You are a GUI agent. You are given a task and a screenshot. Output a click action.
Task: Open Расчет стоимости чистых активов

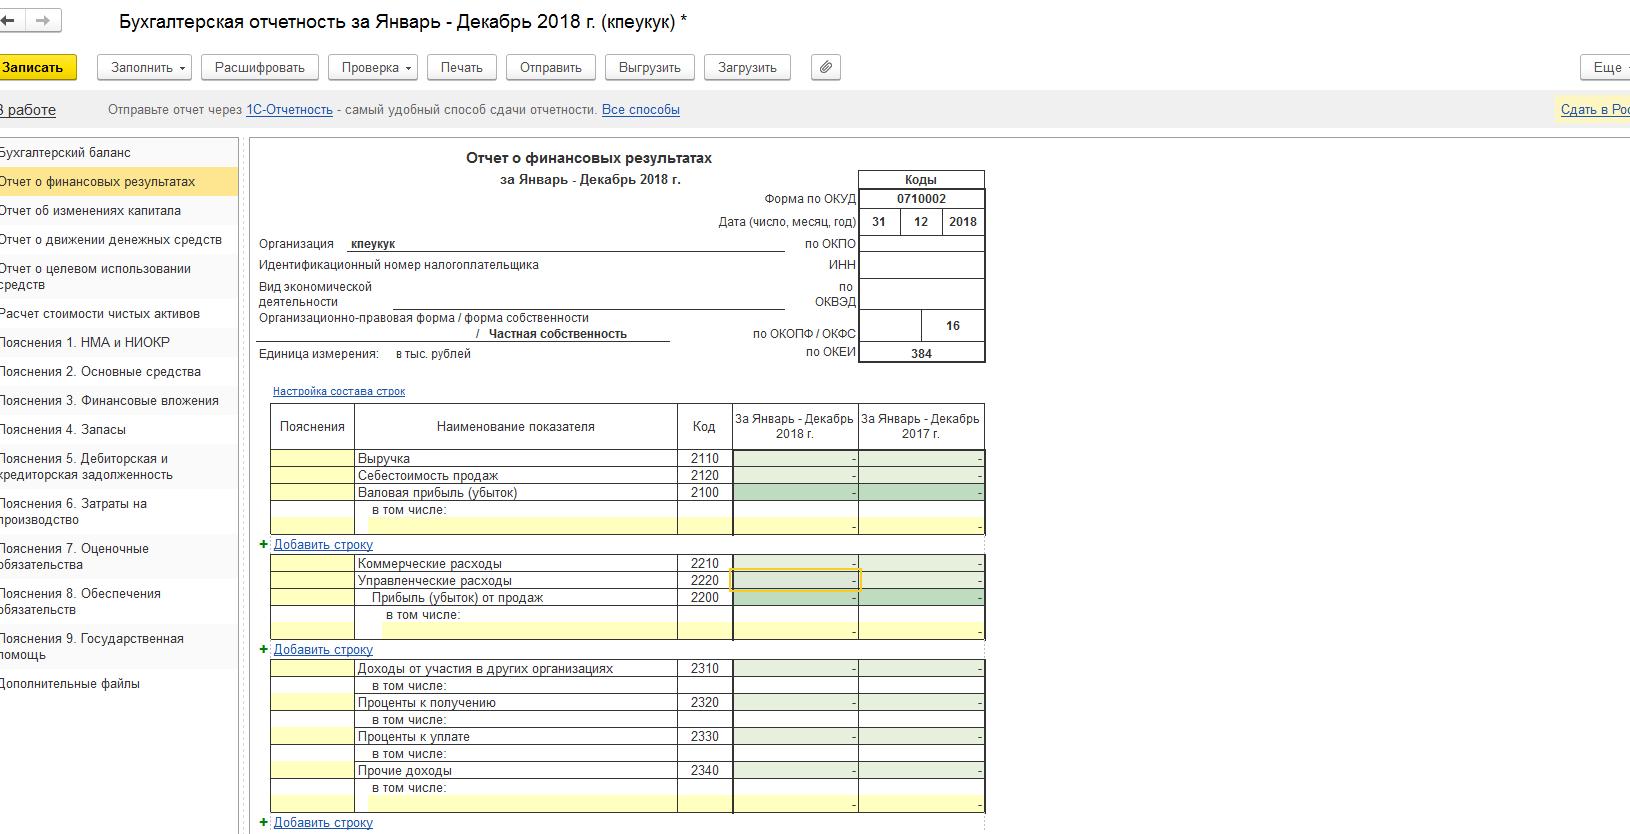(x=118, y=314)
